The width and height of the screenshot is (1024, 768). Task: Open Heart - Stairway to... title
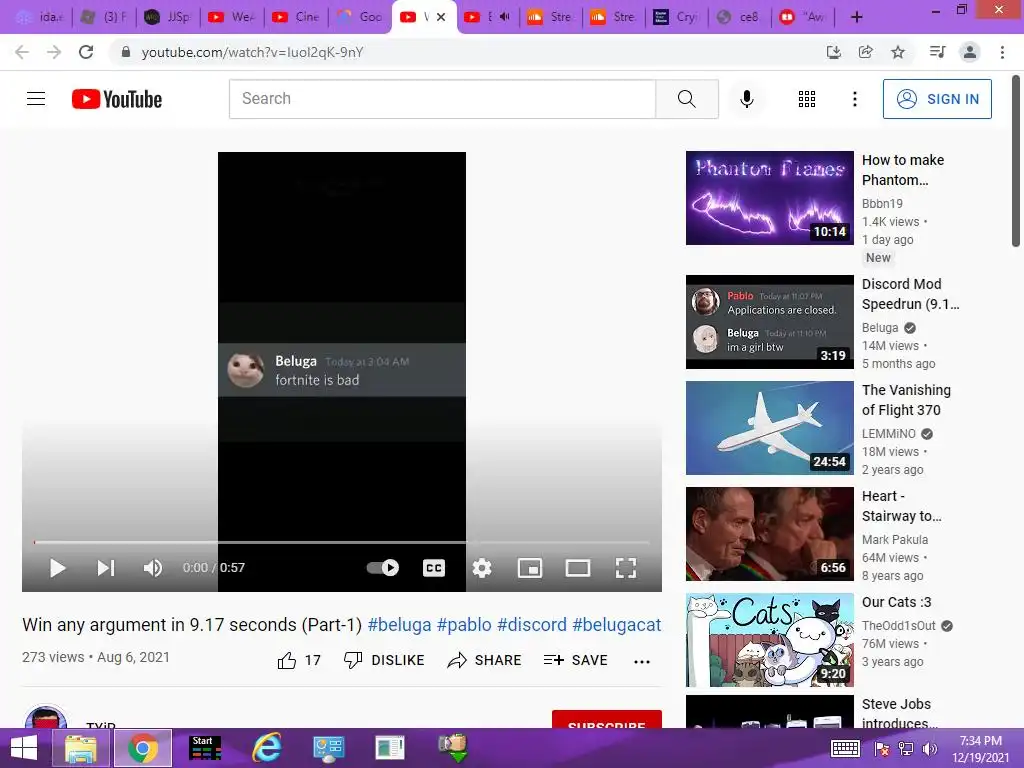point(901,506)
